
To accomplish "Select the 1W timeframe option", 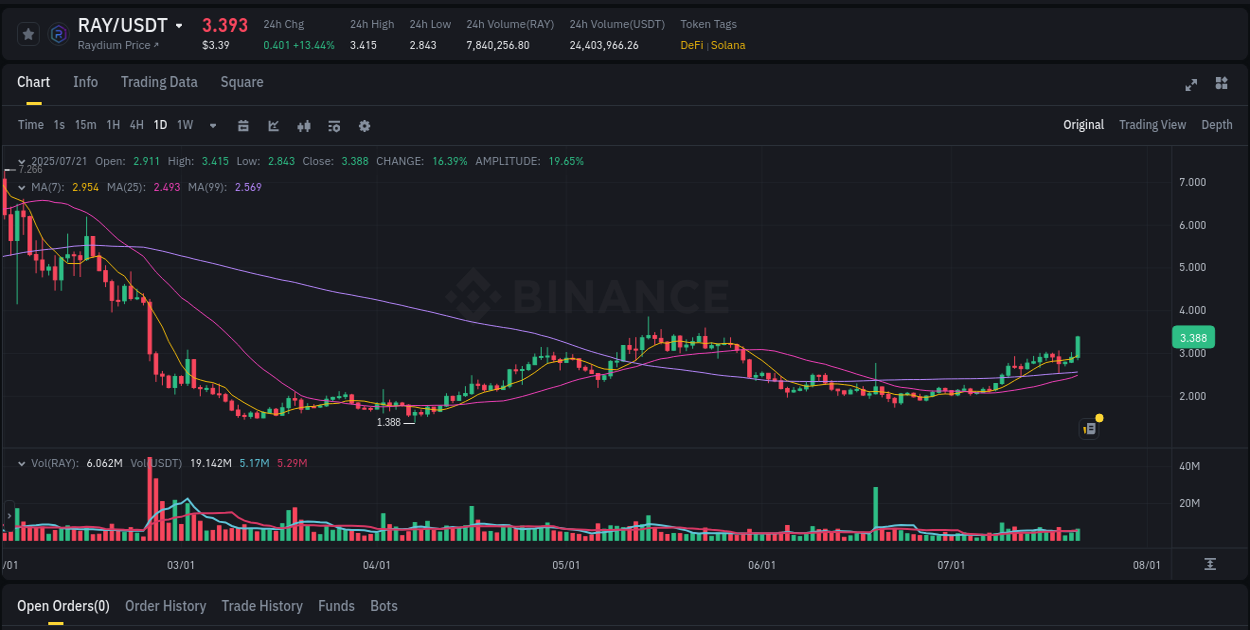I will tap(184, 126).
